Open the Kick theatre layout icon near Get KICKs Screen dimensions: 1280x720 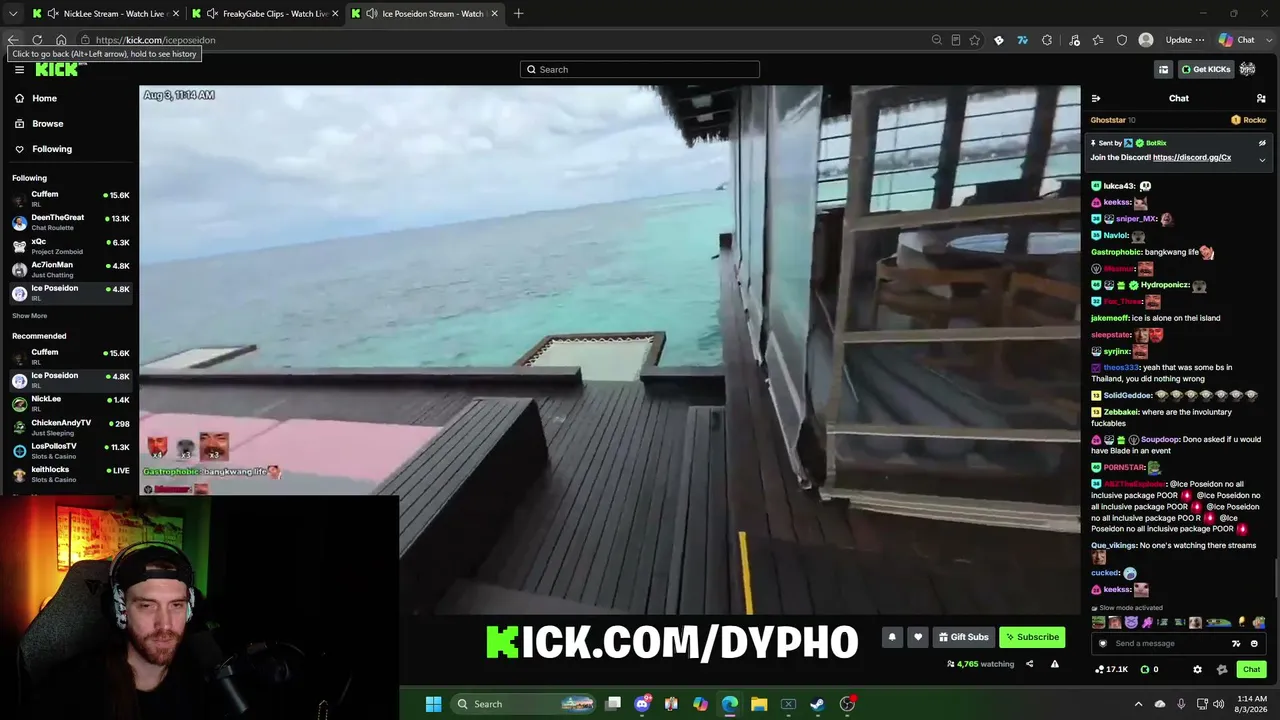pos(1163,69)
